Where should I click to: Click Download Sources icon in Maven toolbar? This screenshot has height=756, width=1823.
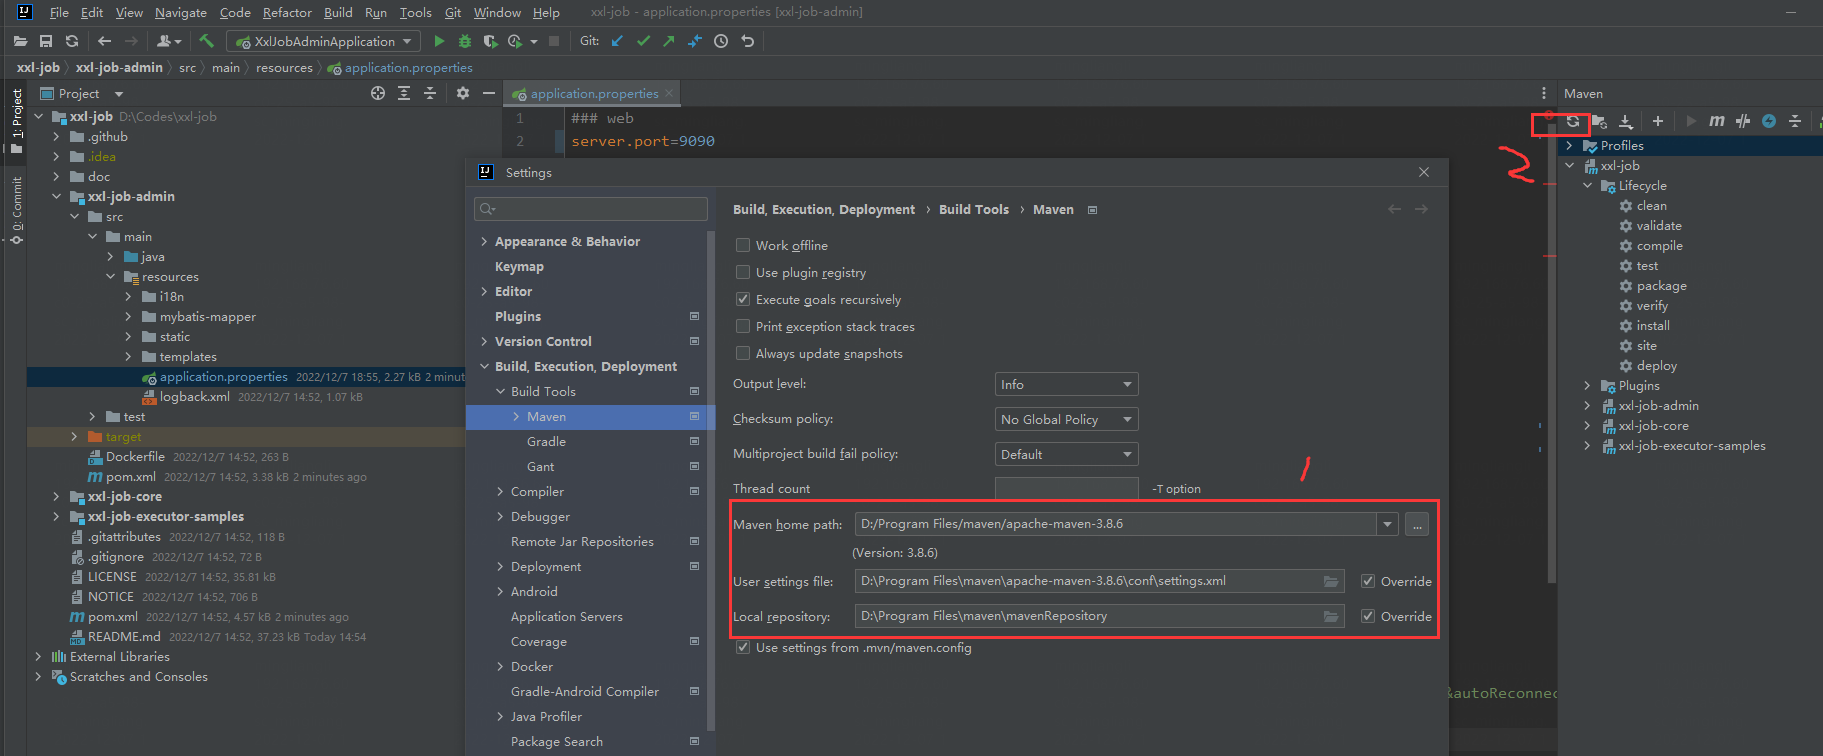point(1626,121)
